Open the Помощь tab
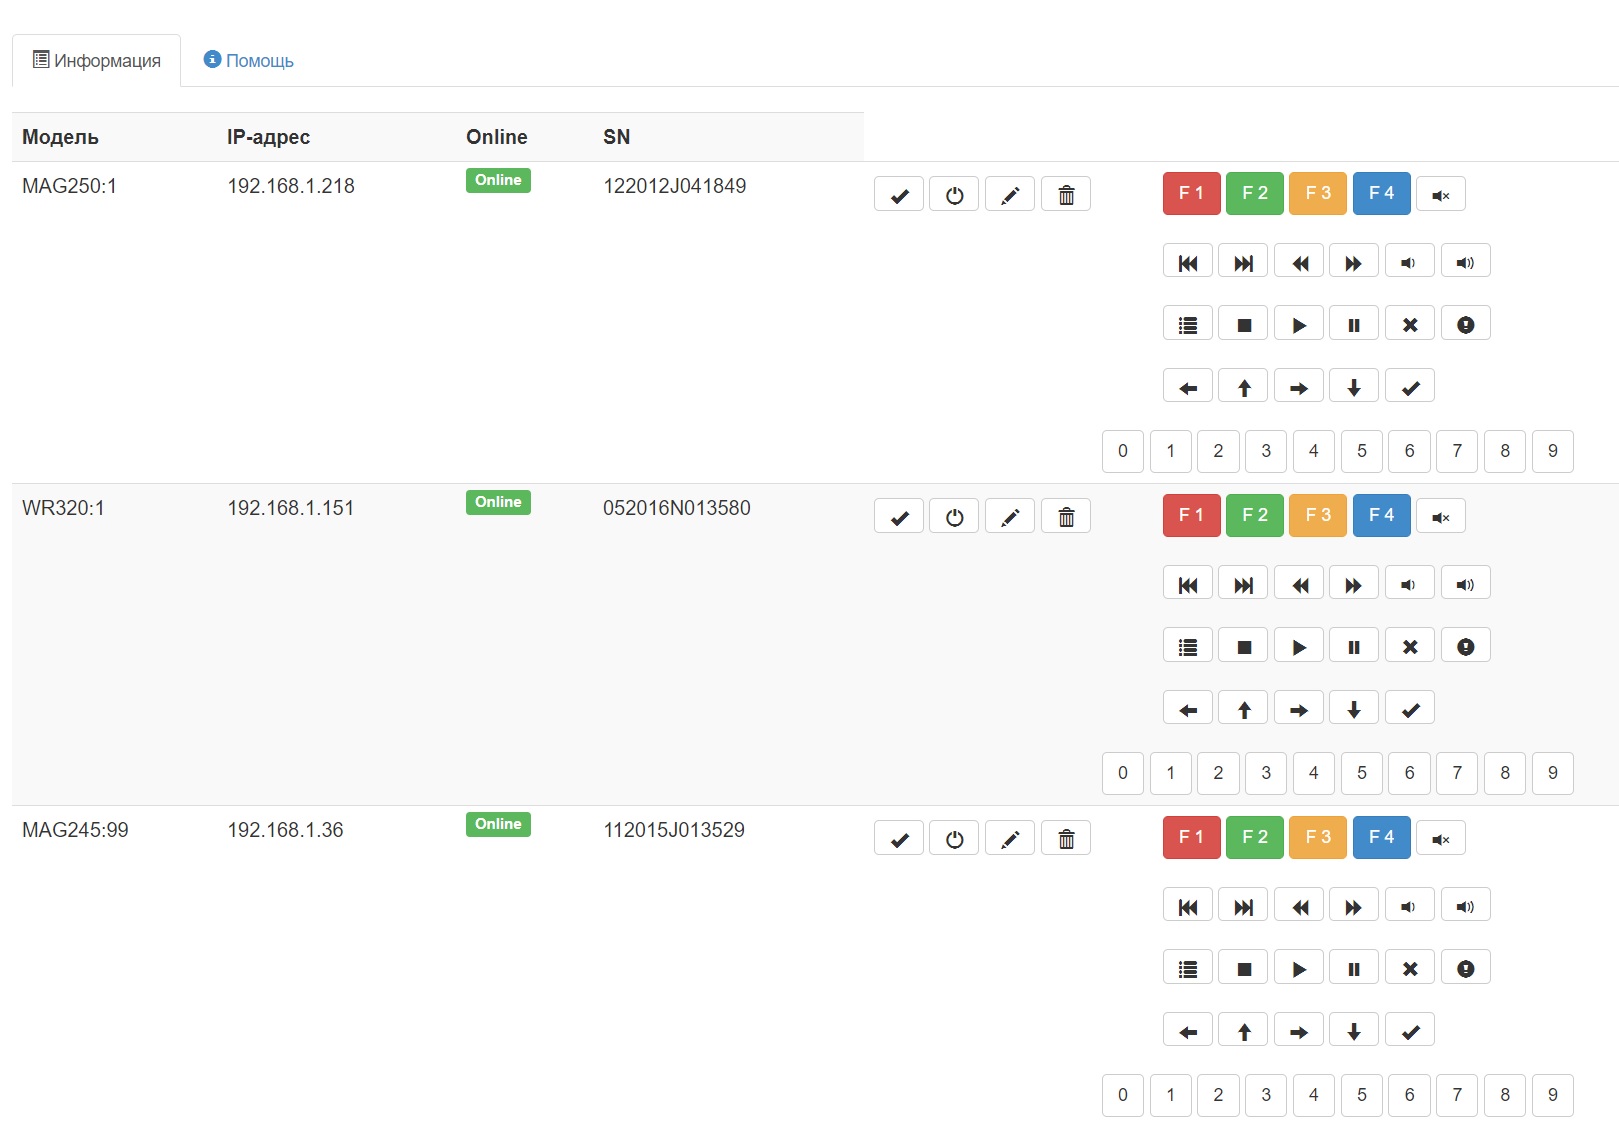The width and height of the screenshot is (1619, 1141). (249, 61)
